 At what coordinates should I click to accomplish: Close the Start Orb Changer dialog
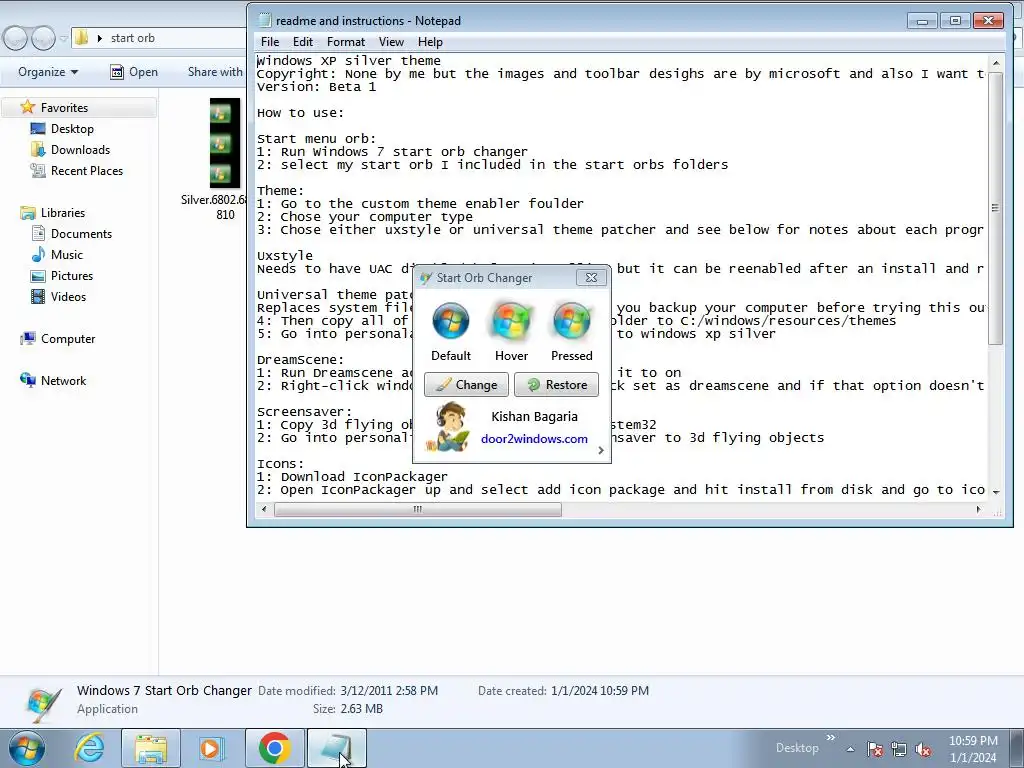592,278
